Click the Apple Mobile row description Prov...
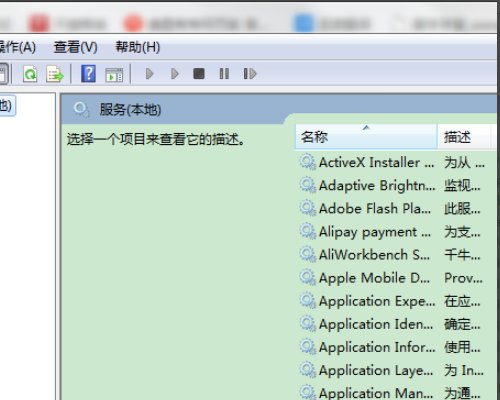 (463, 278)
